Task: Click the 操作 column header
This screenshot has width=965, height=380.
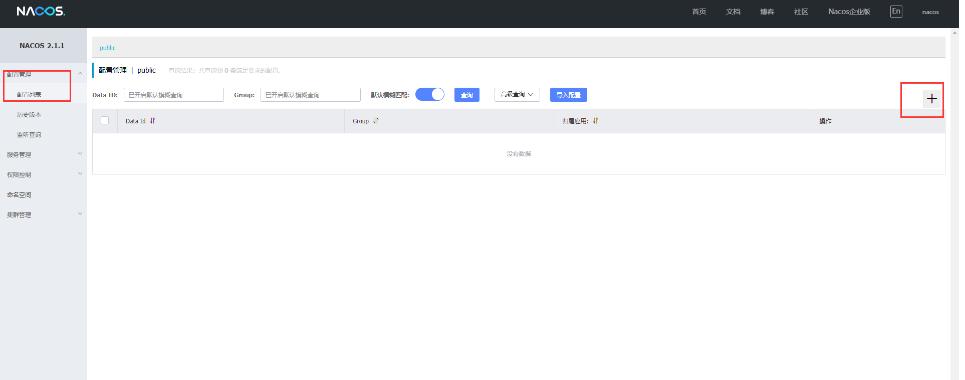Action: click(x=825, y=121)
